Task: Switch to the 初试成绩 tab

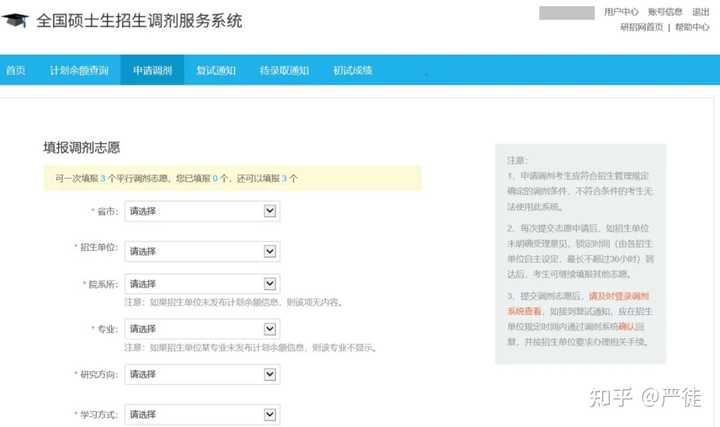Action: [x=353, y=70]
